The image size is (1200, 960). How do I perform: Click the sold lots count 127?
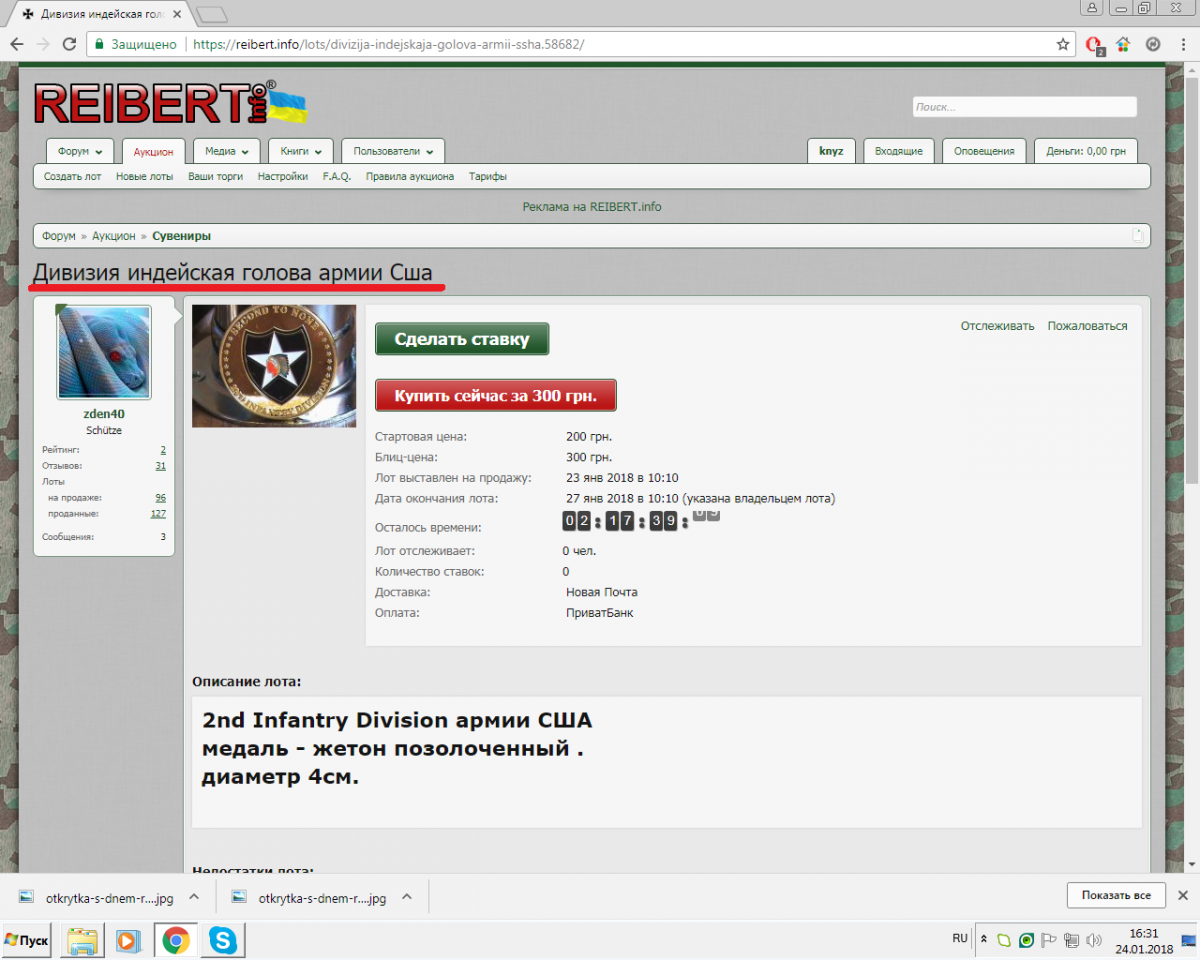(158, 514)
